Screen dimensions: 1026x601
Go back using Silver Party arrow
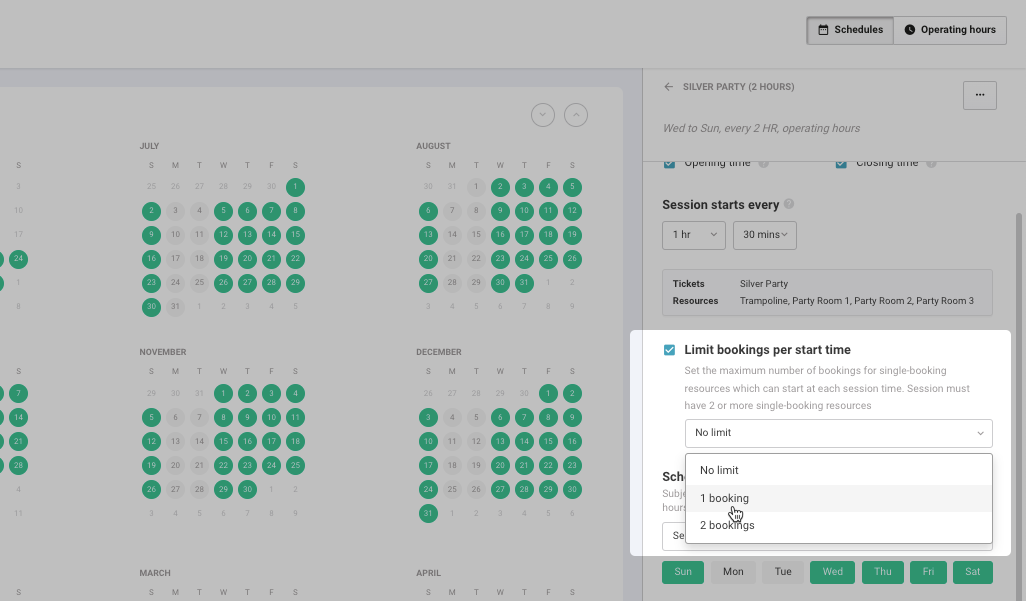668,86
